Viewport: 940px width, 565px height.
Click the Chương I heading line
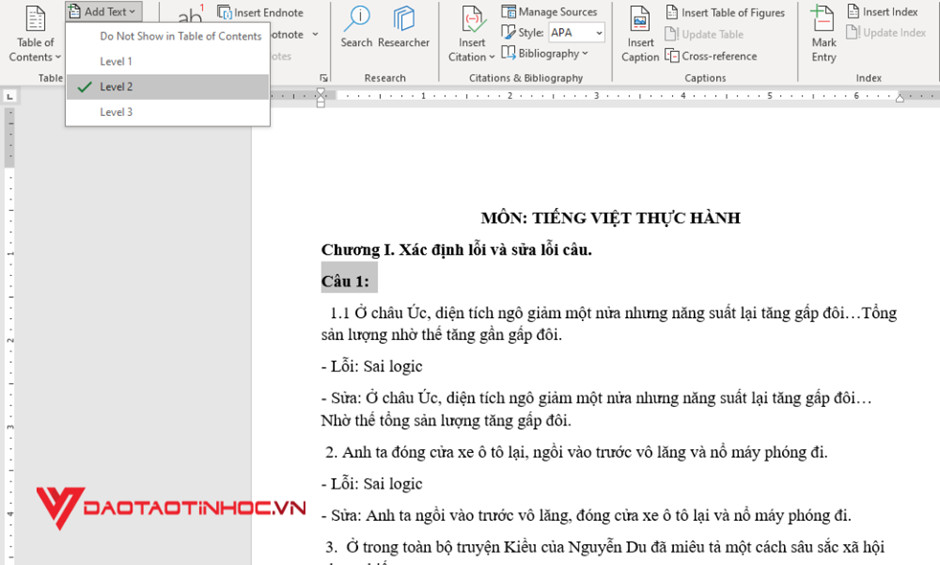tap(456, 250)
